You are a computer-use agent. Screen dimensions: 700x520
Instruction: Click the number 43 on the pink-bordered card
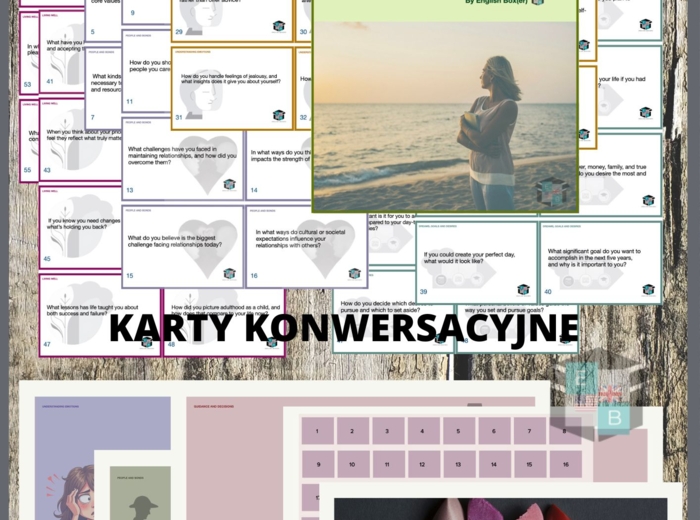point(47,170)
